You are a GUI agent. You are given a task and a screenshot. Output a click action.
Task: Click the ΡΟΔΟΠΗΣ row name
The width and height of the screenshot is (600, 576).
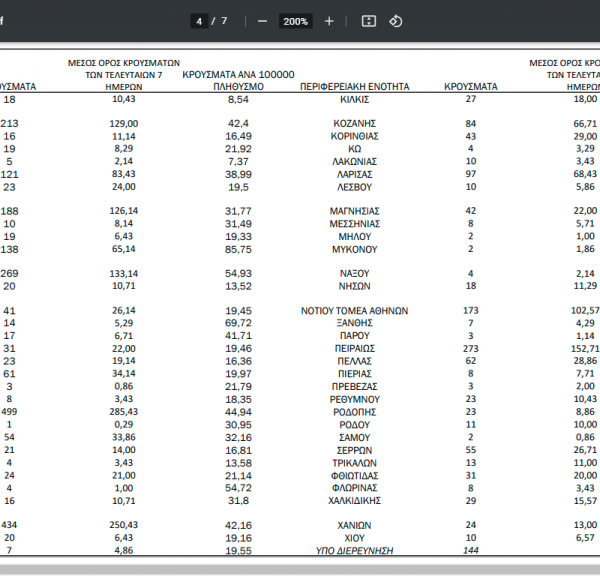click(355, 412)
